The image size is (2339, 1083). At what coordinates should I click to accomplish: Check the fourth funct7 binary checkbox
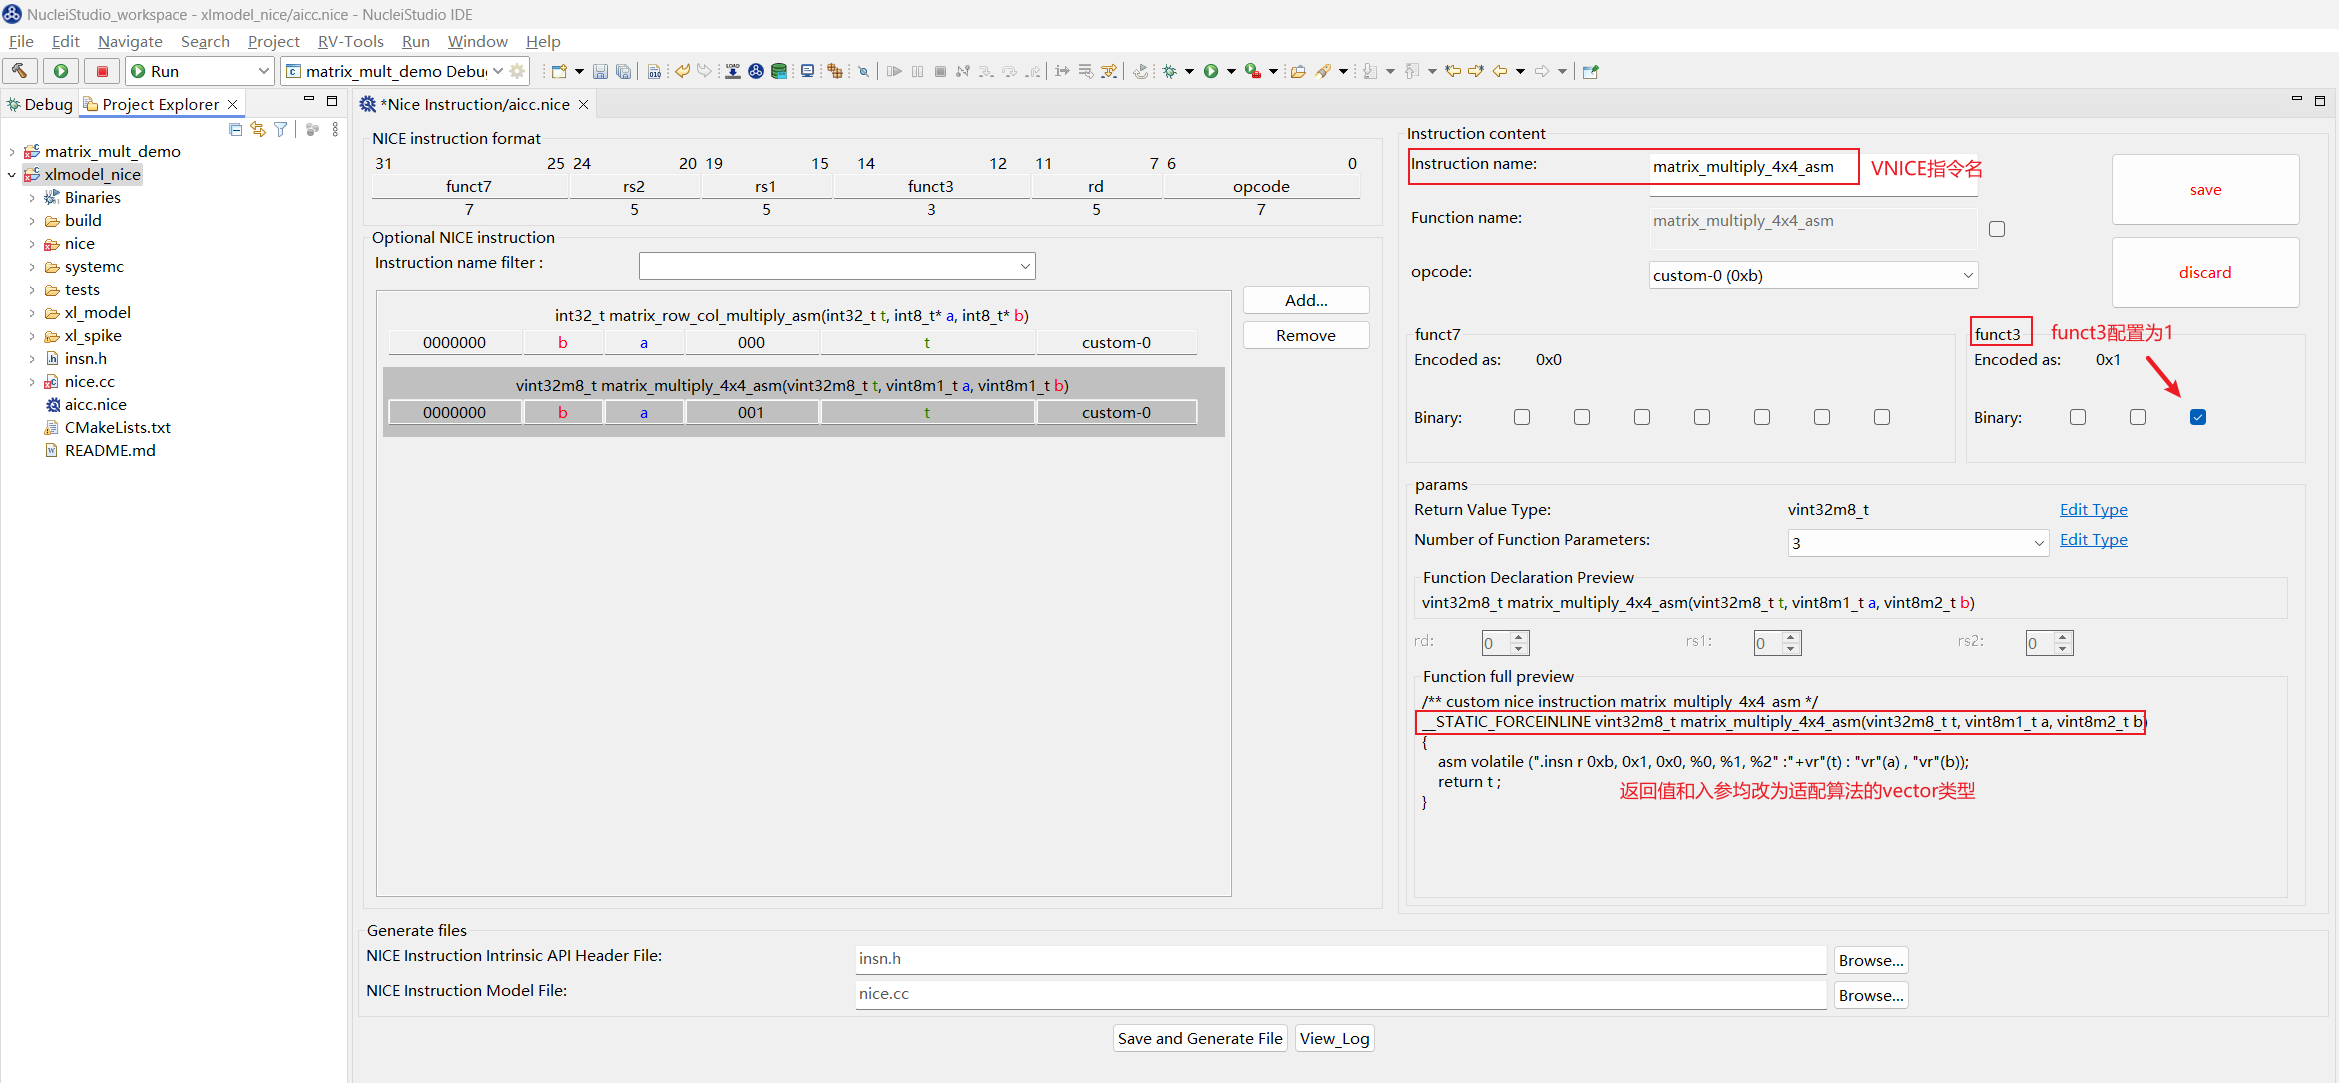coord(1702,417)
